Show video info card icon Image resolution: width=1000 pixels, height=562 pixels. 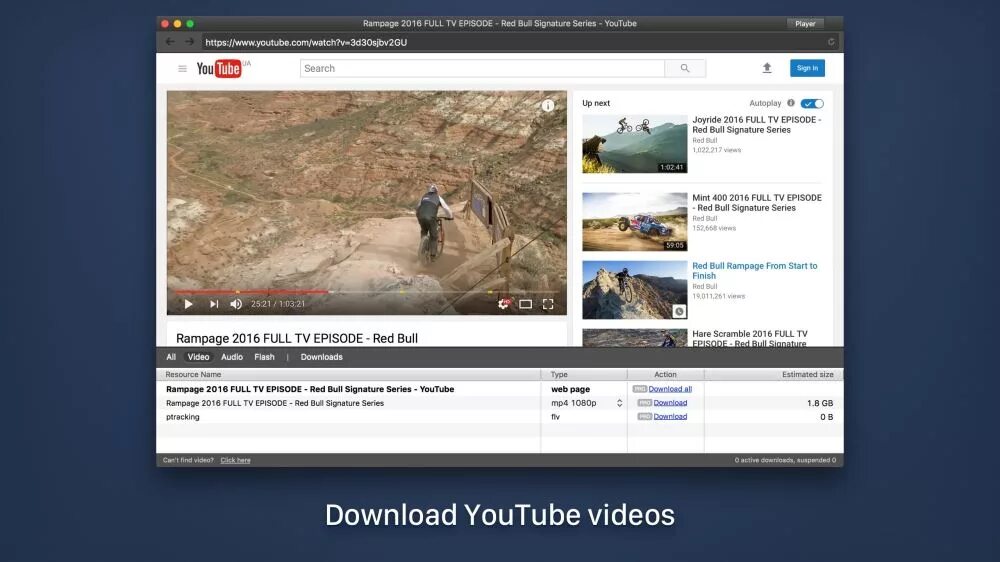coord(548,106)
